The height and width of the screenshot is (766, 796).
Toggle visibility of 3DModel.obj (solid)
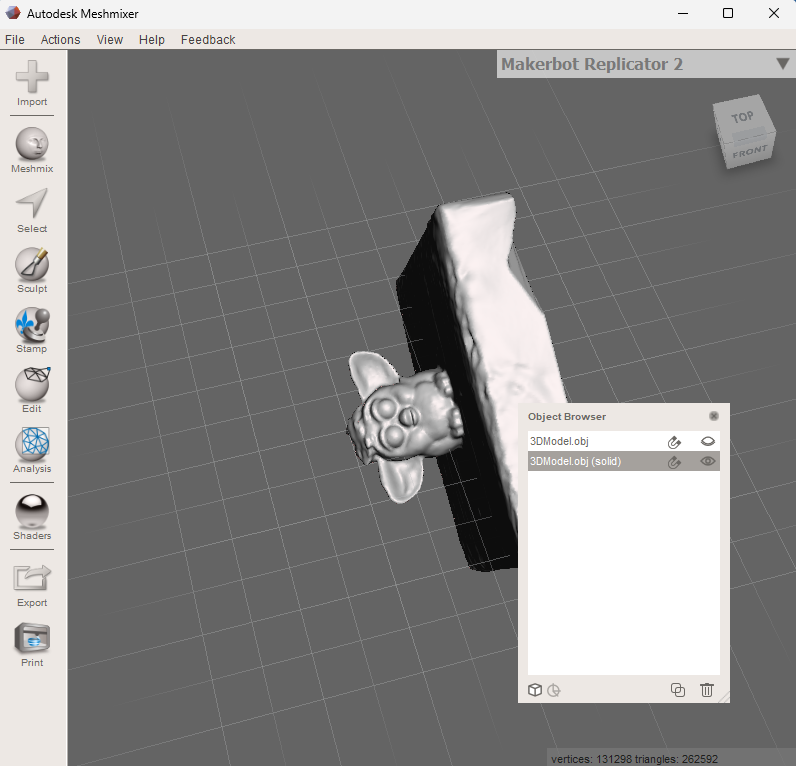708,461
